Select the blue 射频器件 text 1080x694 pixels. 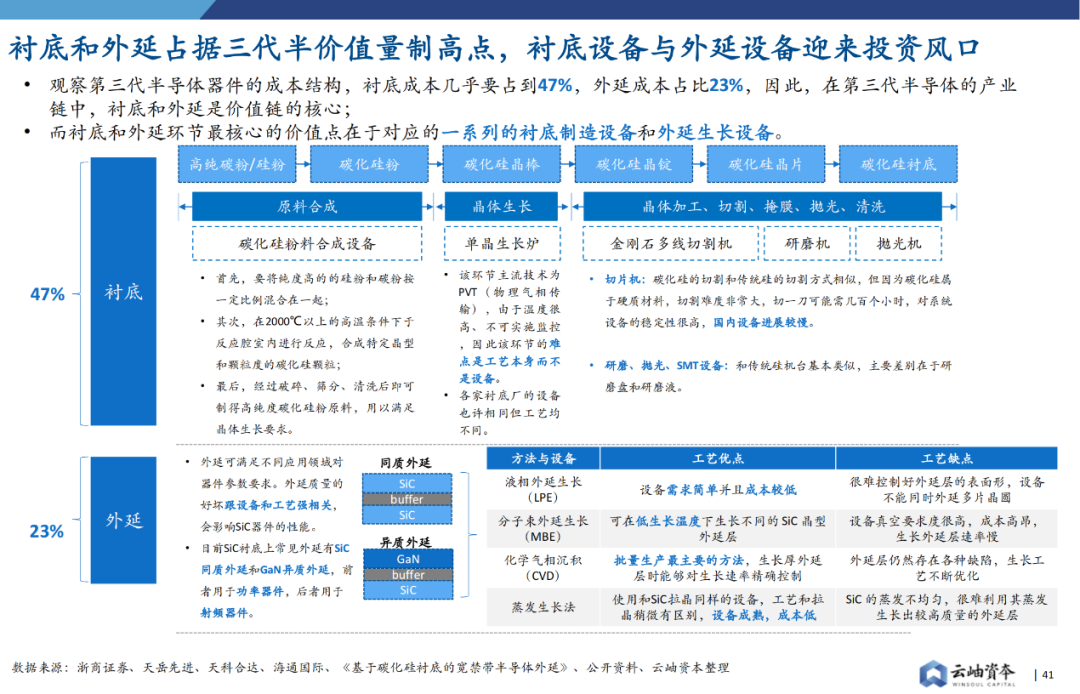224,613
